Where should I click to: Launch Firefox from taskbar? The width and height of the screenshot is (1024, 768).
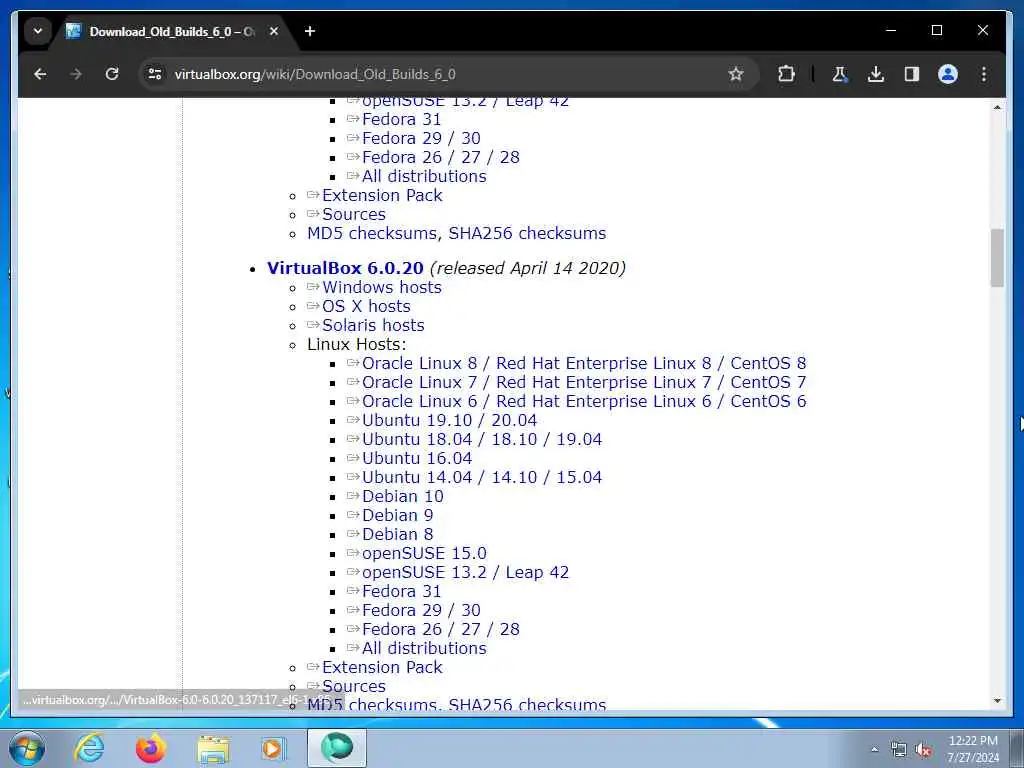pyautogui.click(x=151, y=748)
